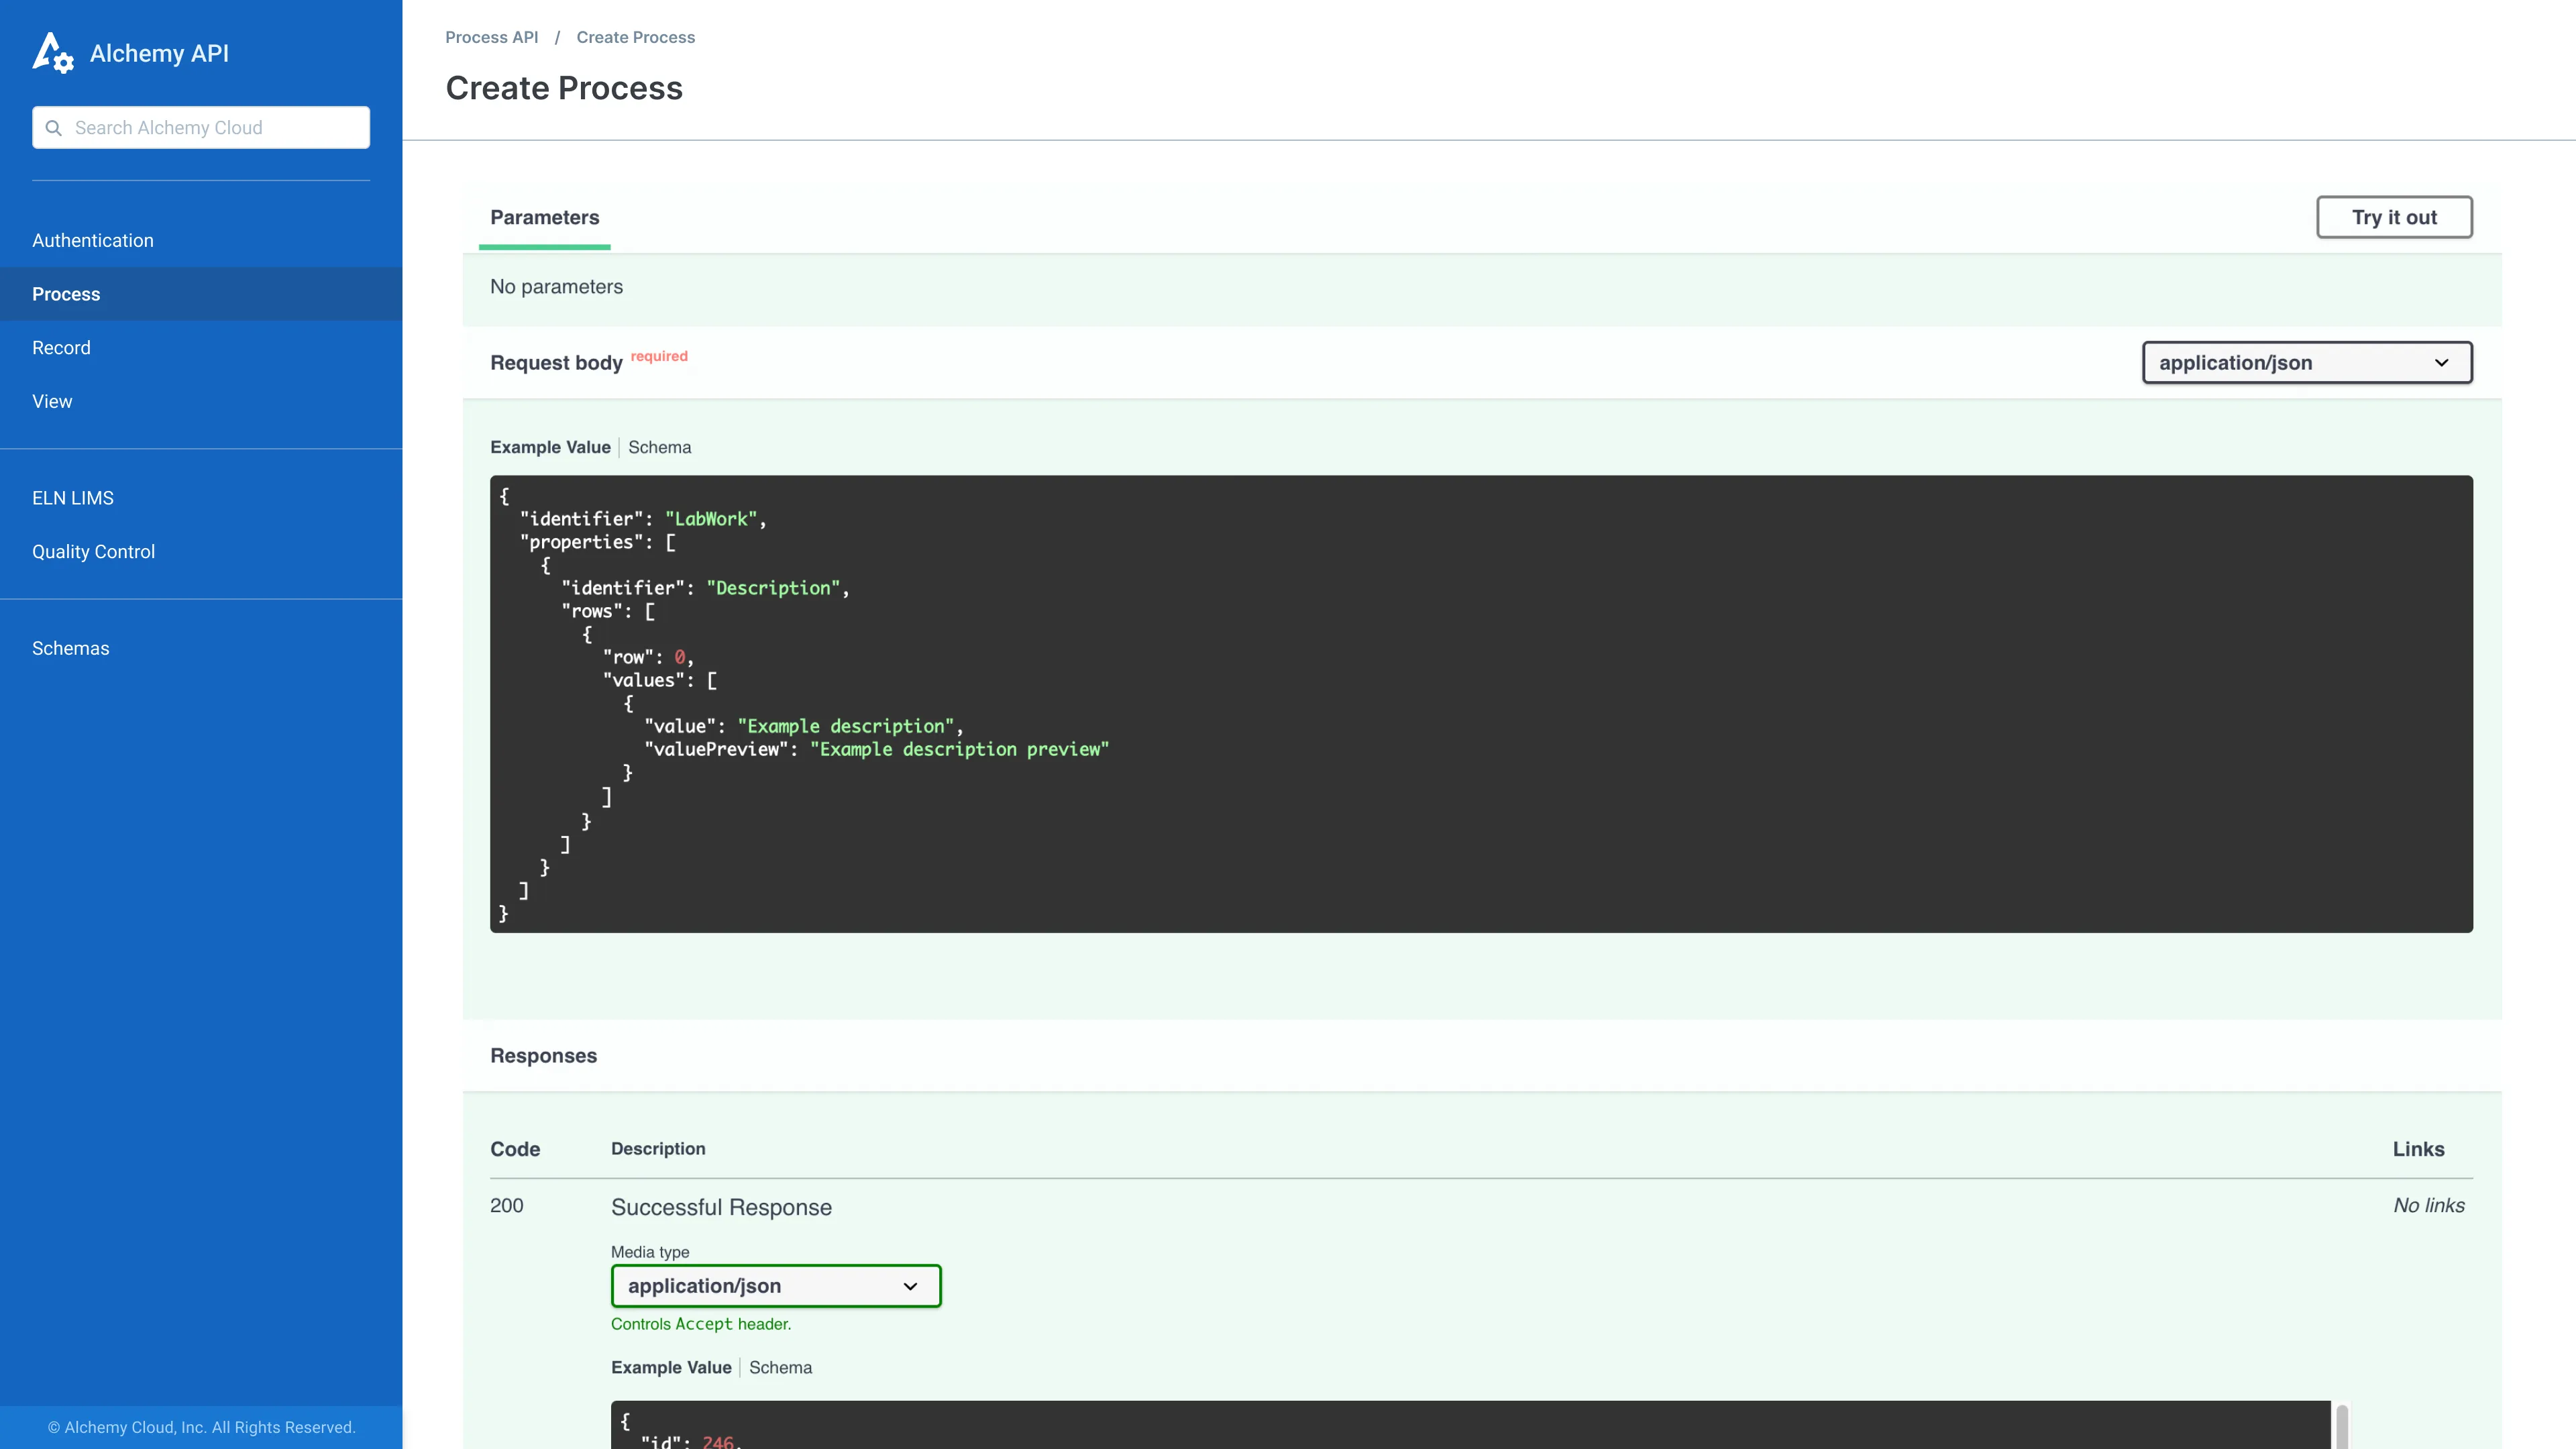Click the Try it out button

[x=2394, y=217]
